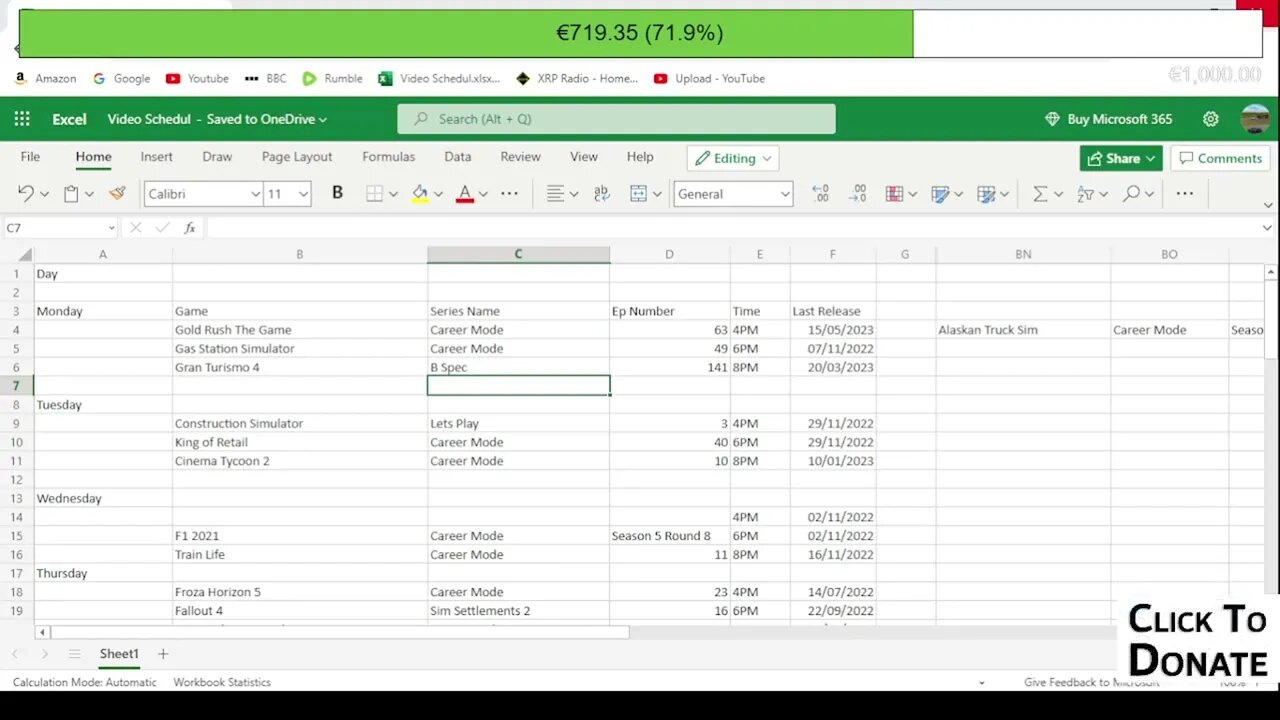
Task: Apply cell borders icon
Action: (375, 194)
